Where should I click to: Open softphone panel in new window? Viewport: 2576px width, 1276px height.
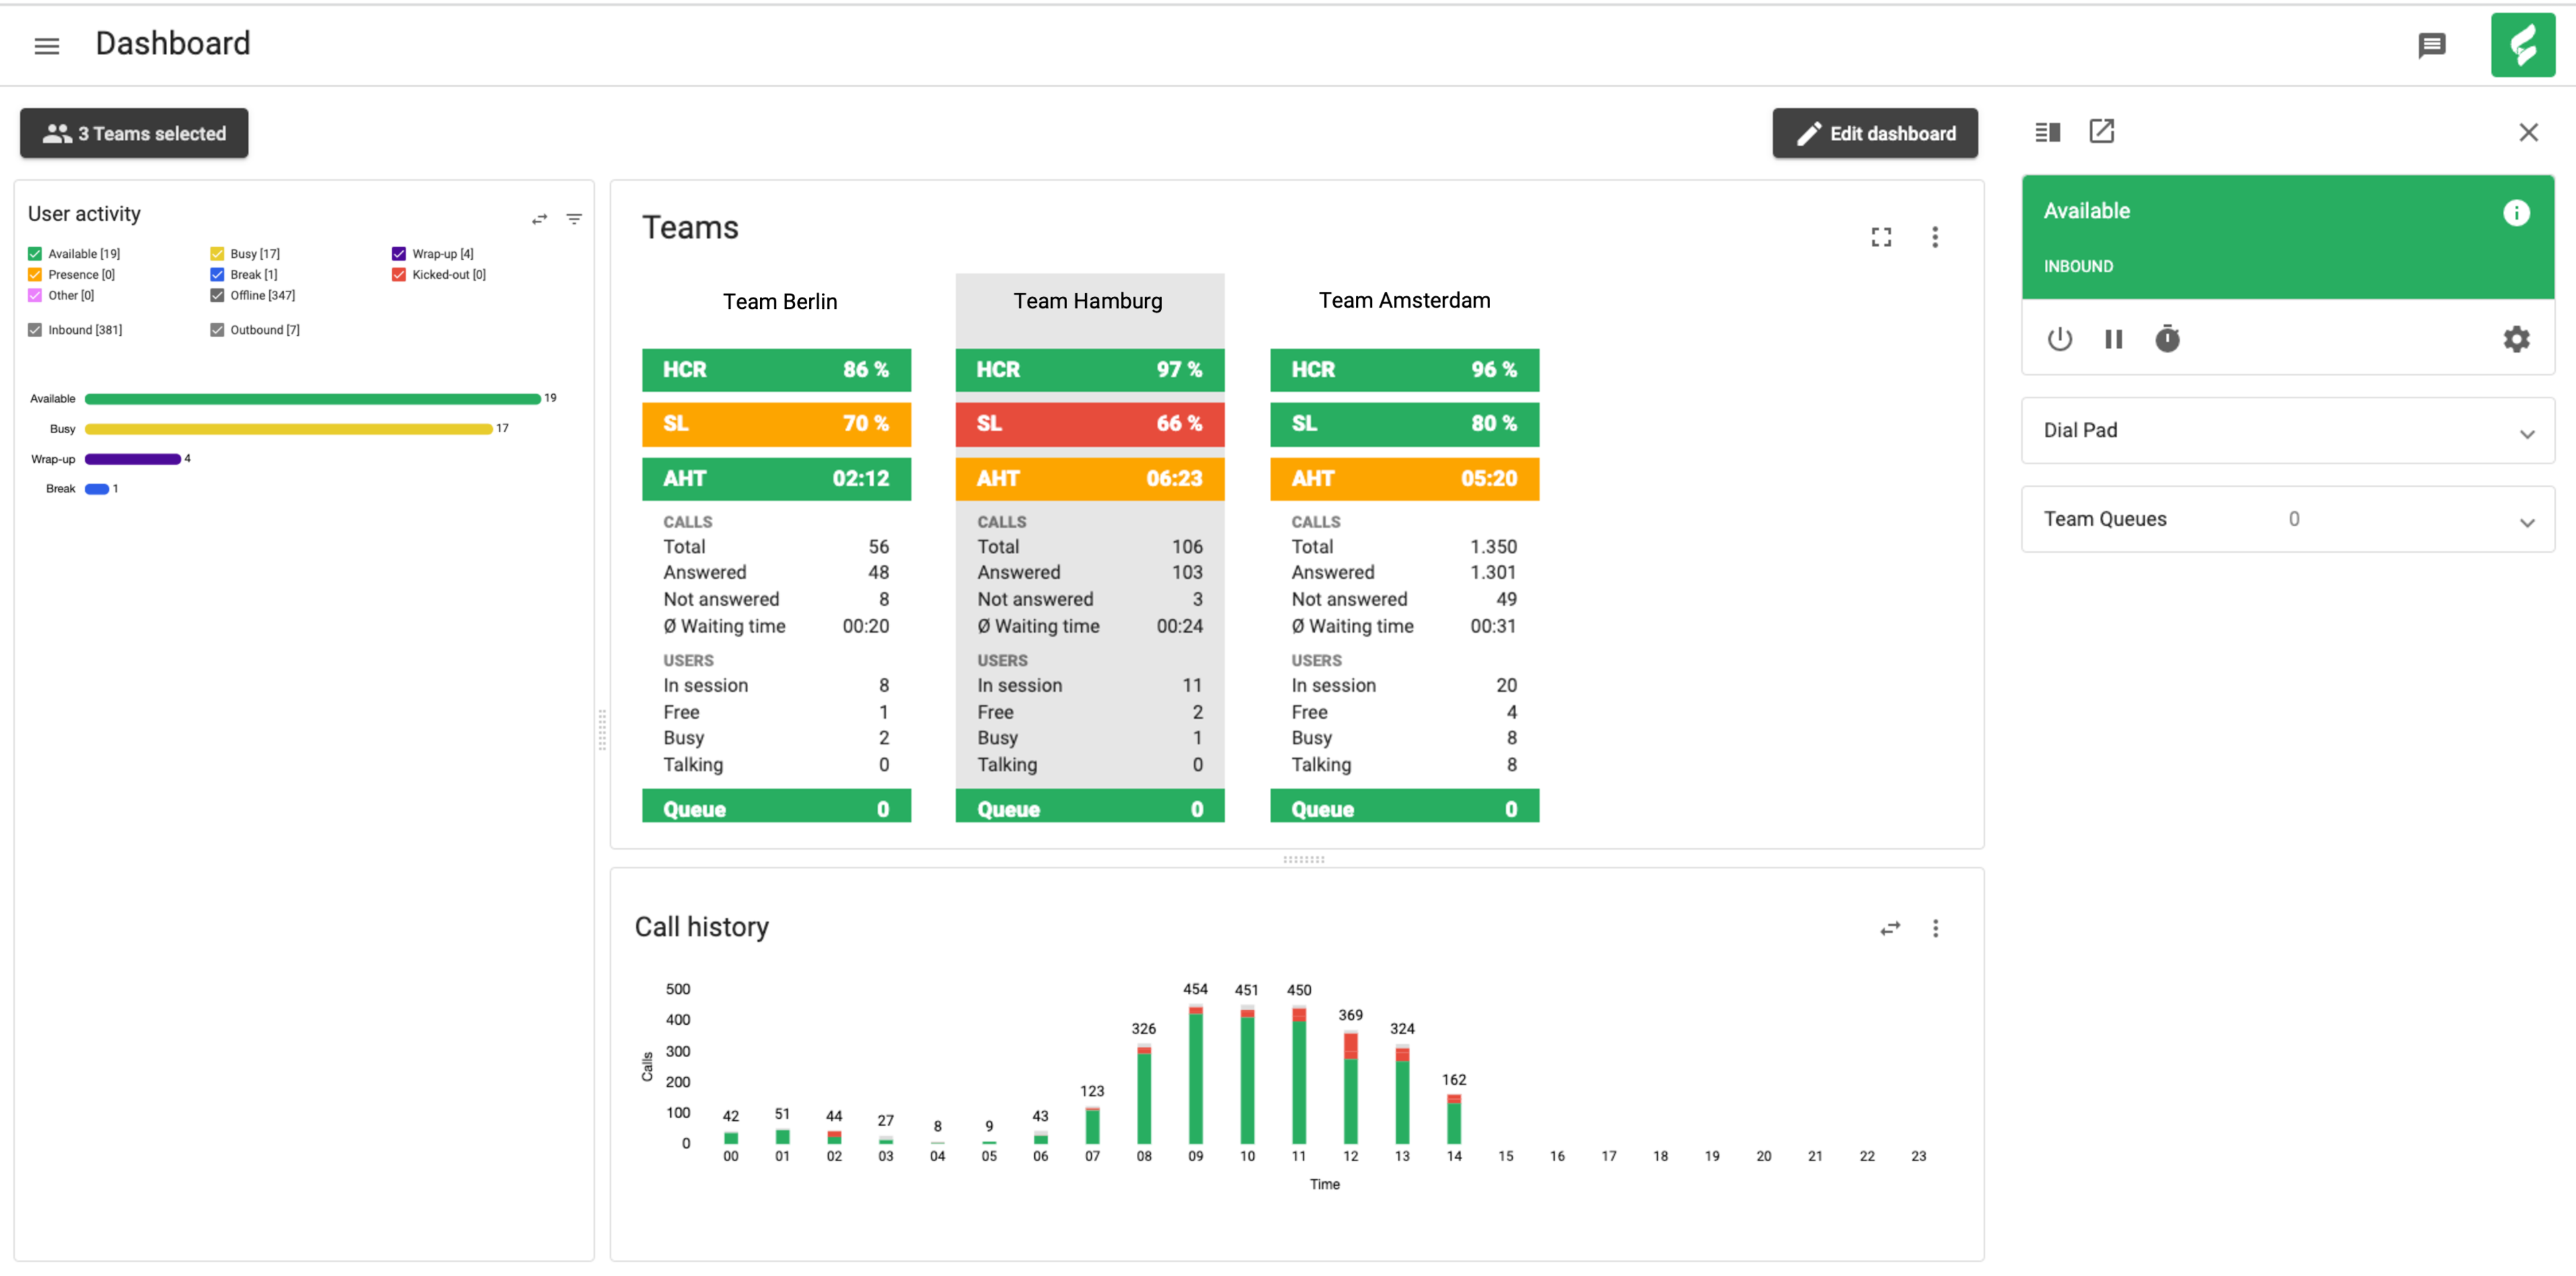point(2101,131)
